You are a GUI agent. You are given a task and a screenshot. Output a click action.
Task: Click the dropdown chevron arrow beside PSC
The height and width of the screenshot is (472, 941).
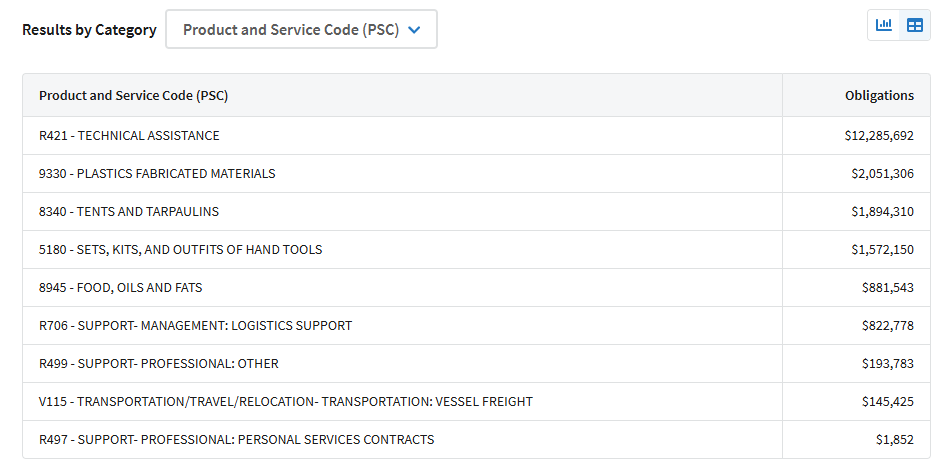(x=414, y=29)
